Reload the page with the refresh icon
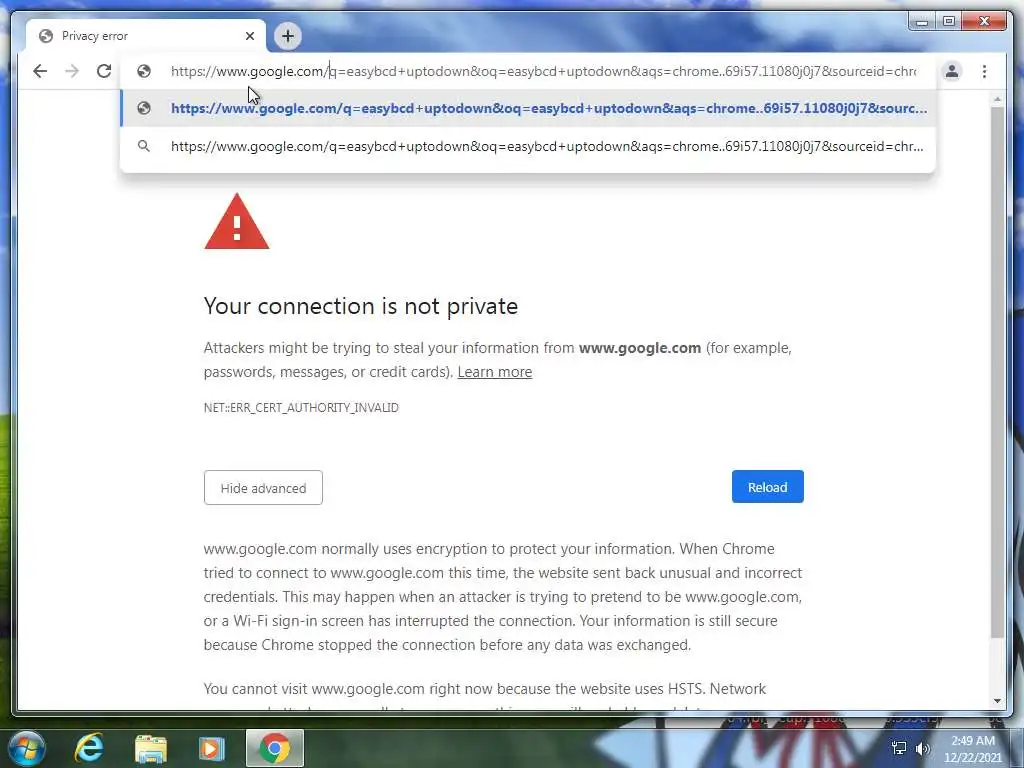The image size is (1024, 768). [x=104, y=71]
